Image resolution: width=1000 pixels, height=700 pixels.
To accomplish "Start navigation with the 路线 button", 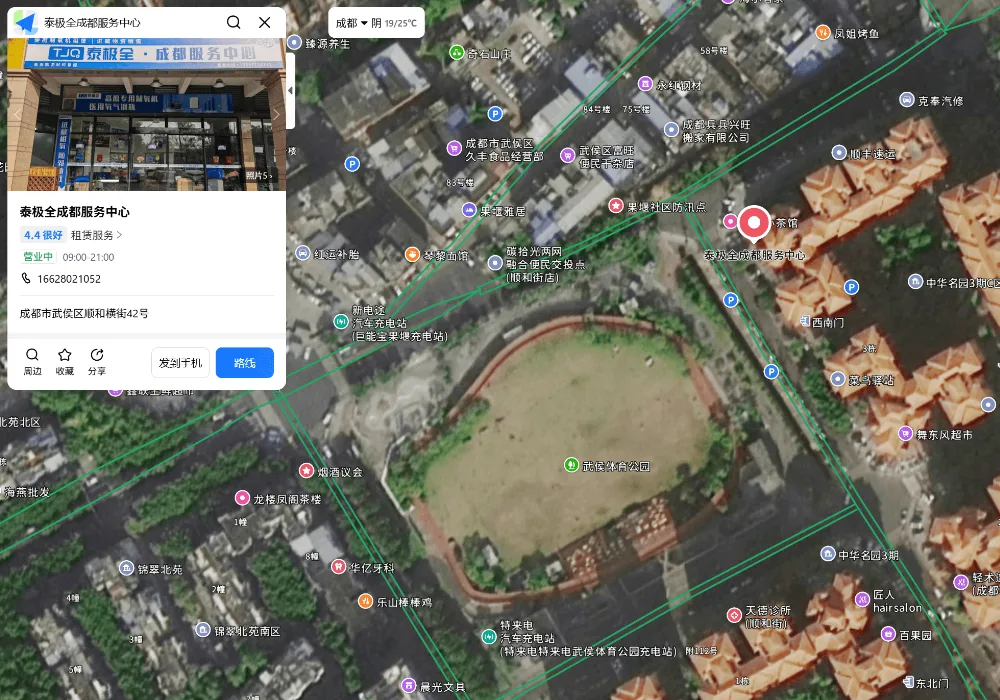I will point(245,363).
